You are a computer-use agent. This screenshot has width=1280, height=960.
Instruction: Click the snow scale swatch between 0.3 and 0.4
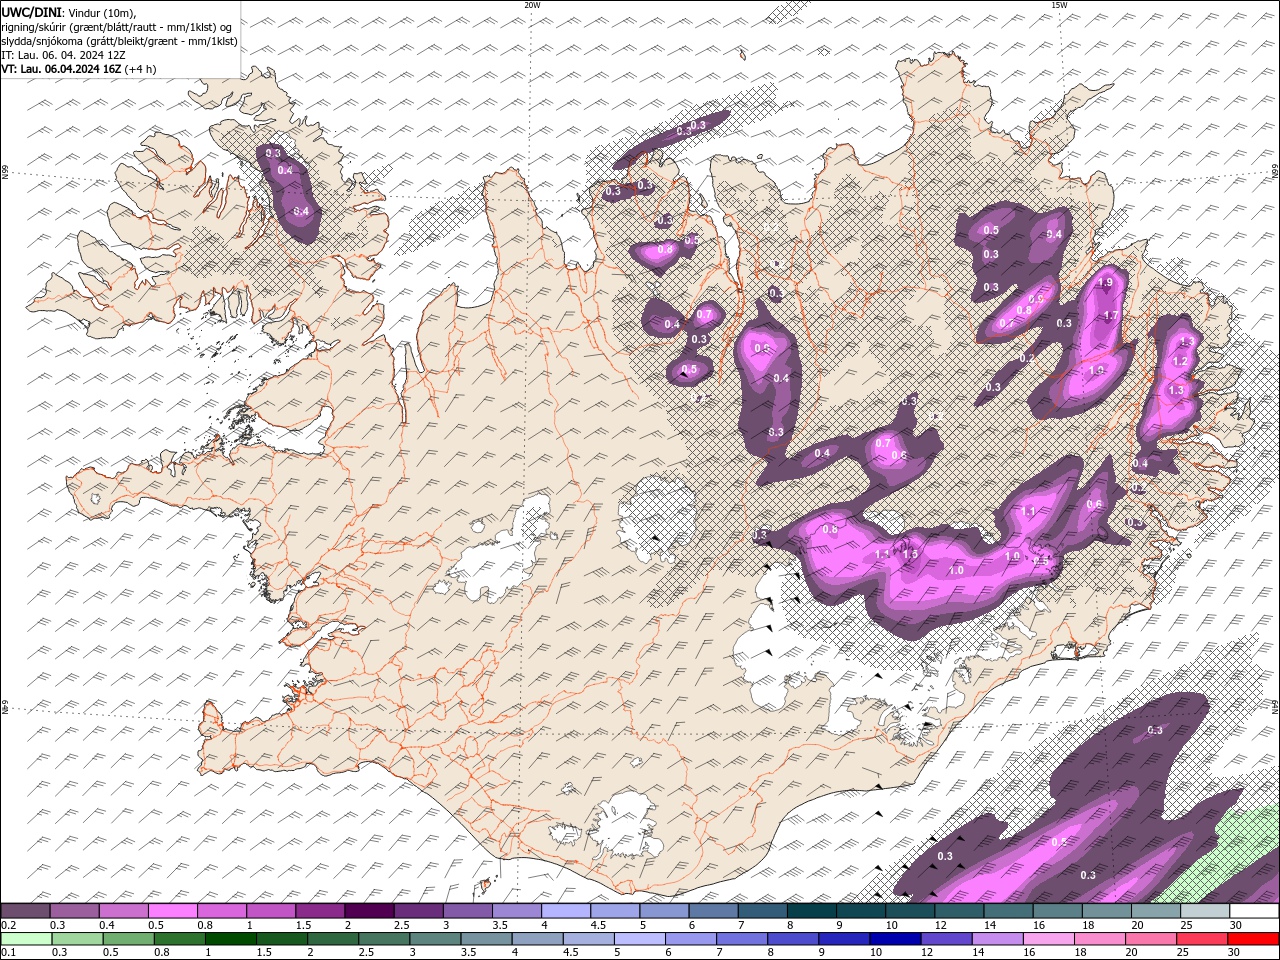tap(74, 911)
